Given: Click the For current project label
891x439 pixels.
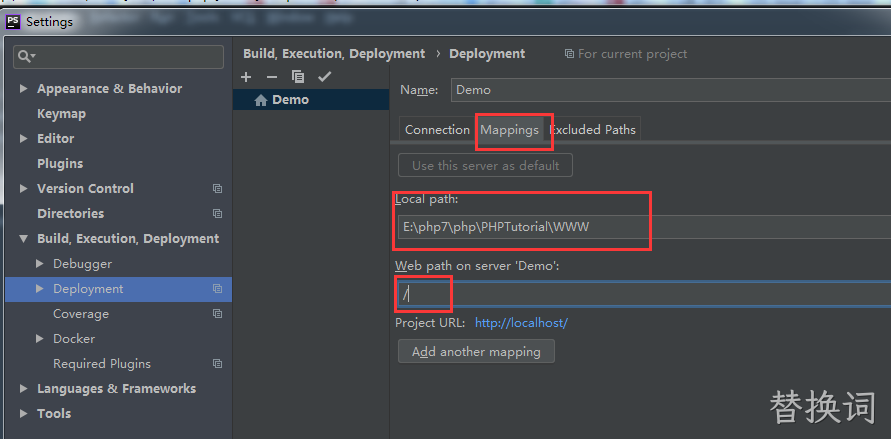Looking at the screenshot, I should click(632, 54).
